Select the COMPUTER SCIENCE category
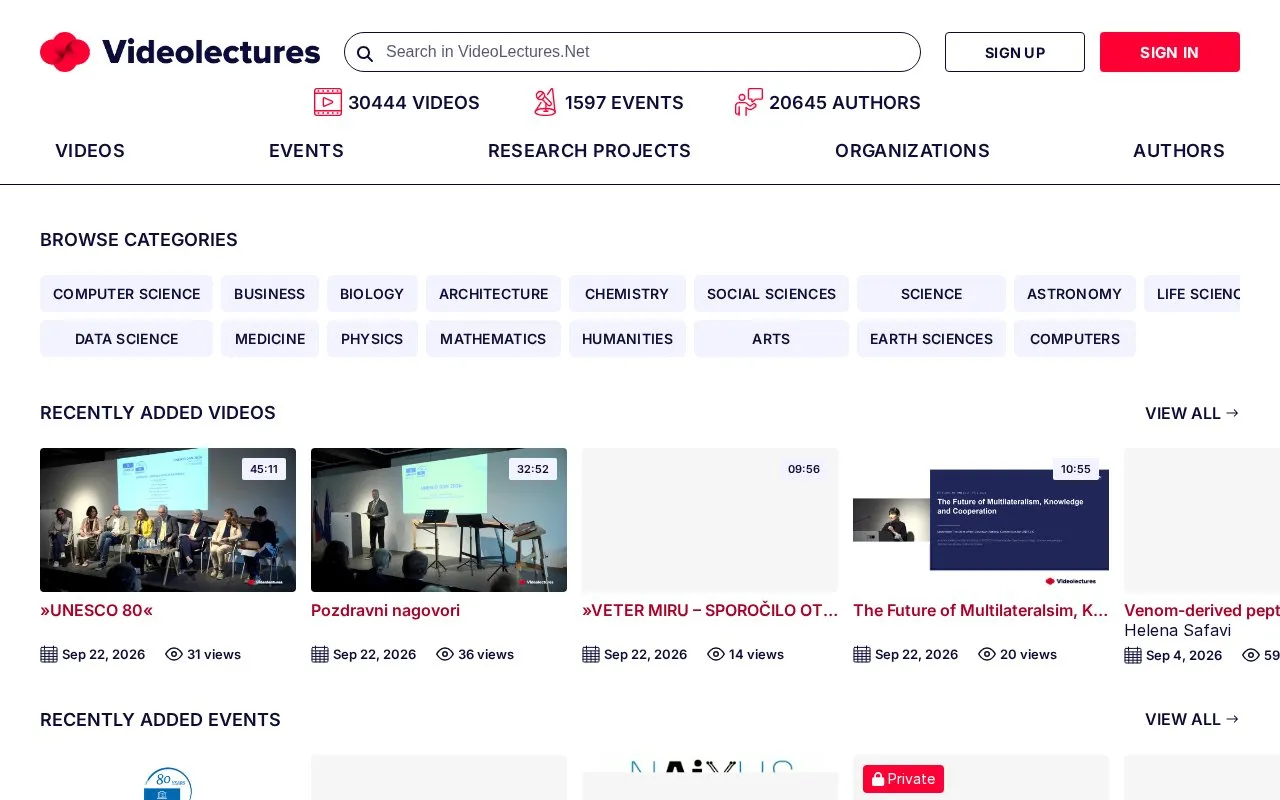The width and height of the screenshot is (1280, 800). tap(127, 294)
